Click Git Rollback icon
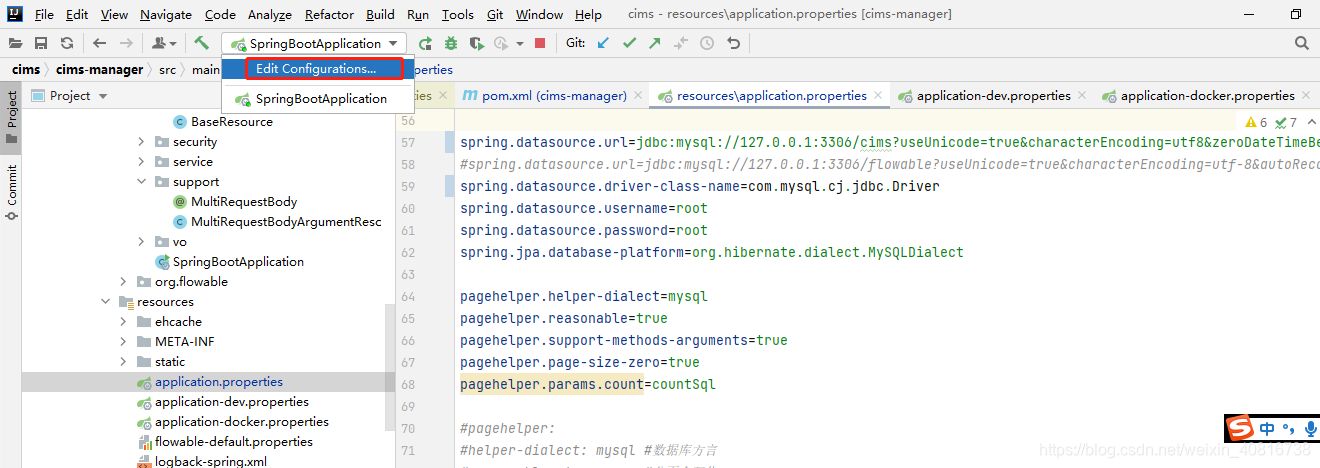 pos(733,43)
